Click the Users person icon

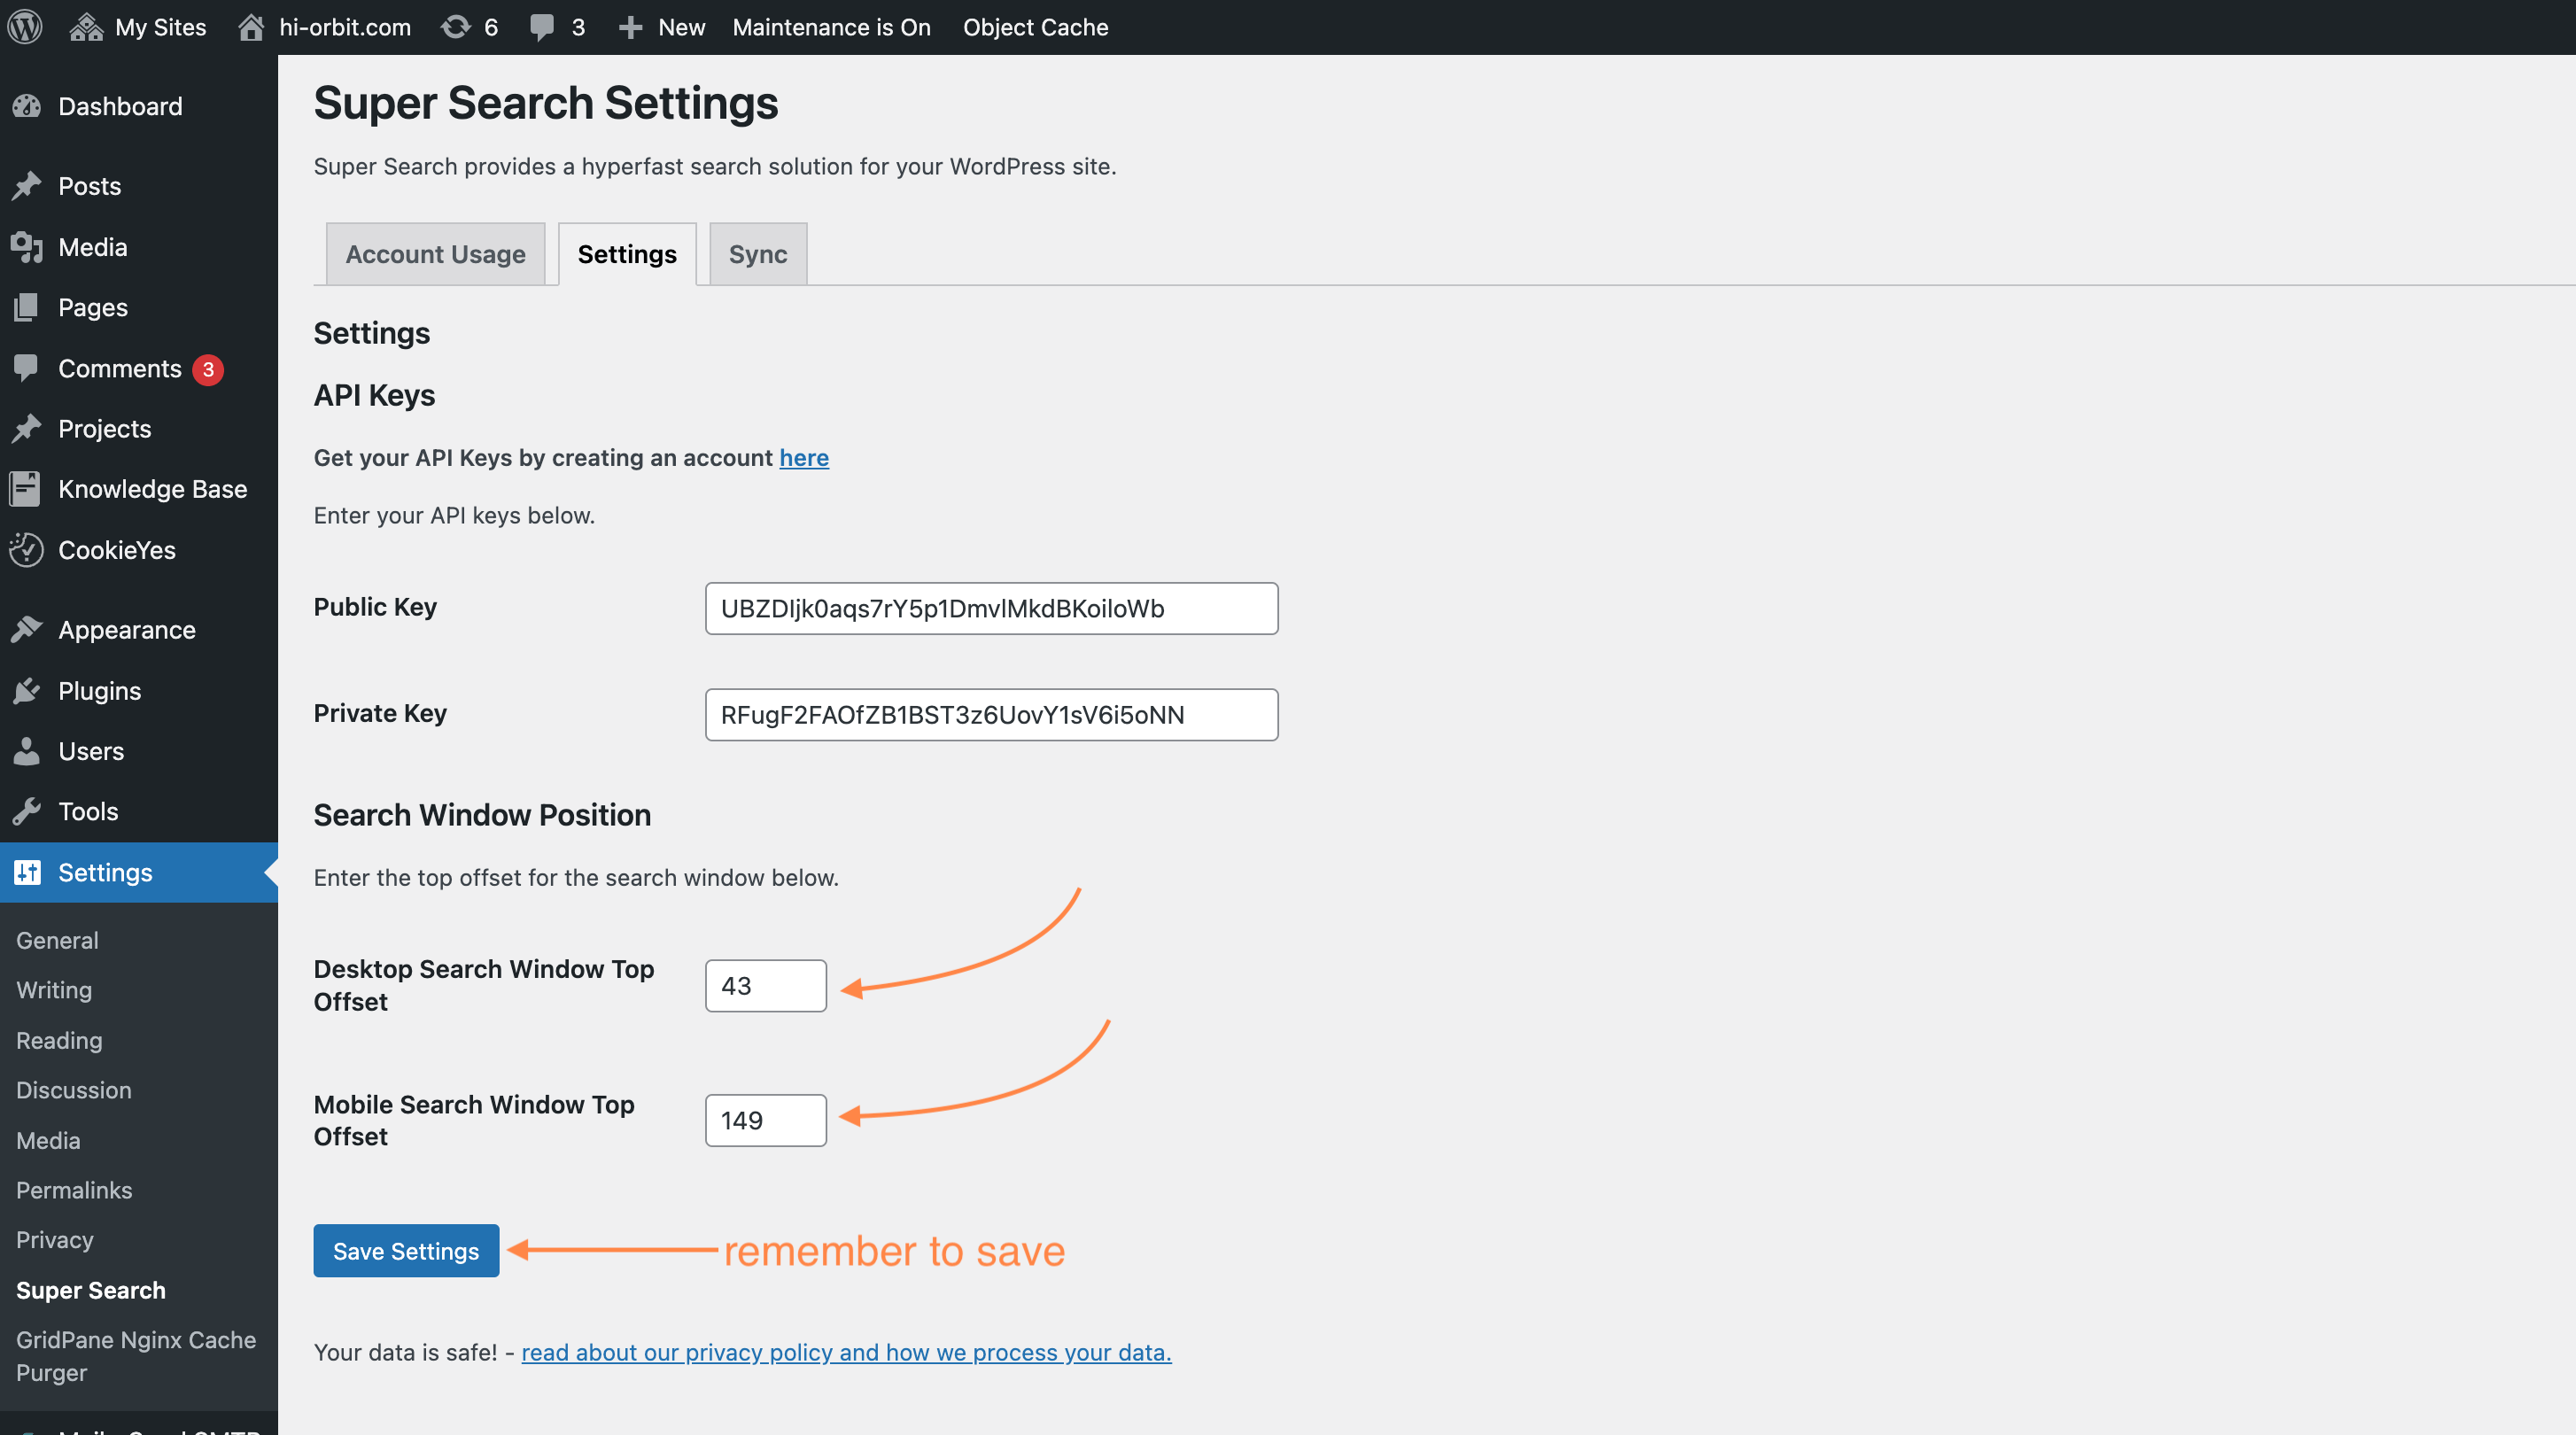click(27, 751)
